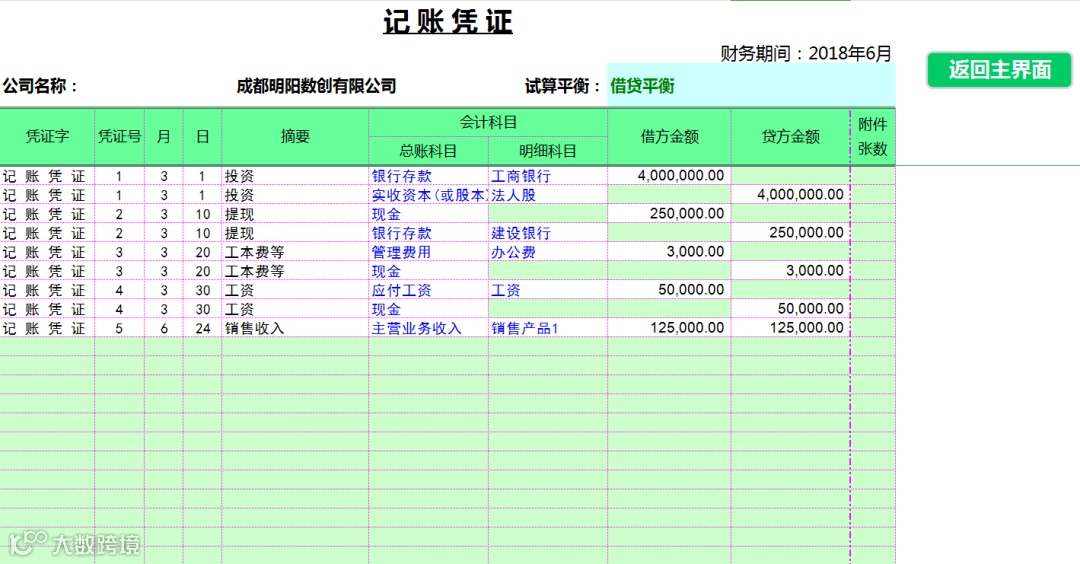The width and height of the screenshot is (1080, 564).
Task: Select the 125,000.00 debit amount cell
Action: 669,328
